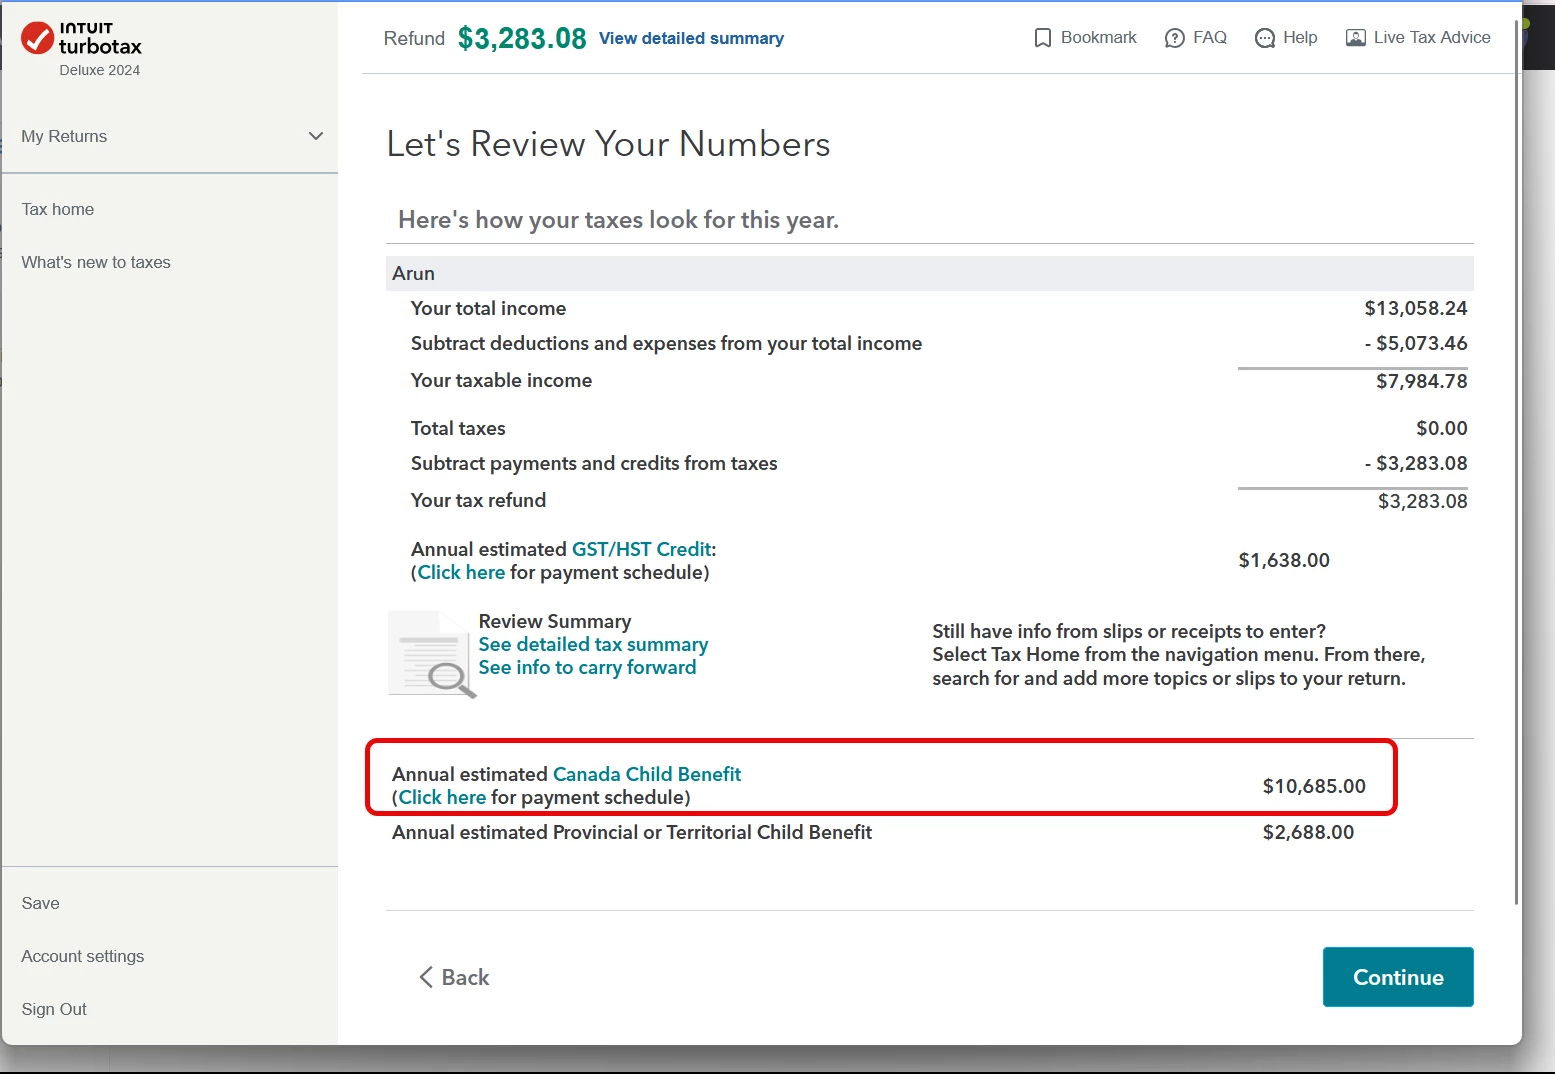Image resolution: width=1555 pixels, height=1074 pixels.
Task: Click the Let's Review Your Numbers heading
Action: click(x=608, y=144)
